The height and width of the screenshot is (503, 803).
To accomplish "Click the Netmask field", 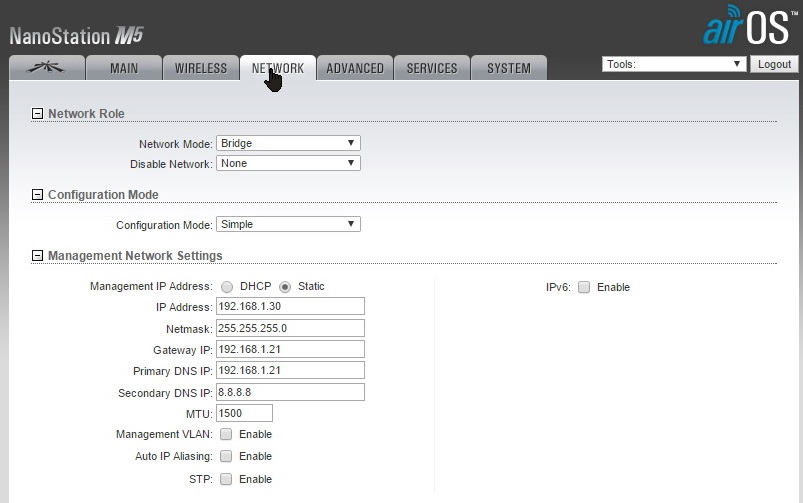I will 290,328.
